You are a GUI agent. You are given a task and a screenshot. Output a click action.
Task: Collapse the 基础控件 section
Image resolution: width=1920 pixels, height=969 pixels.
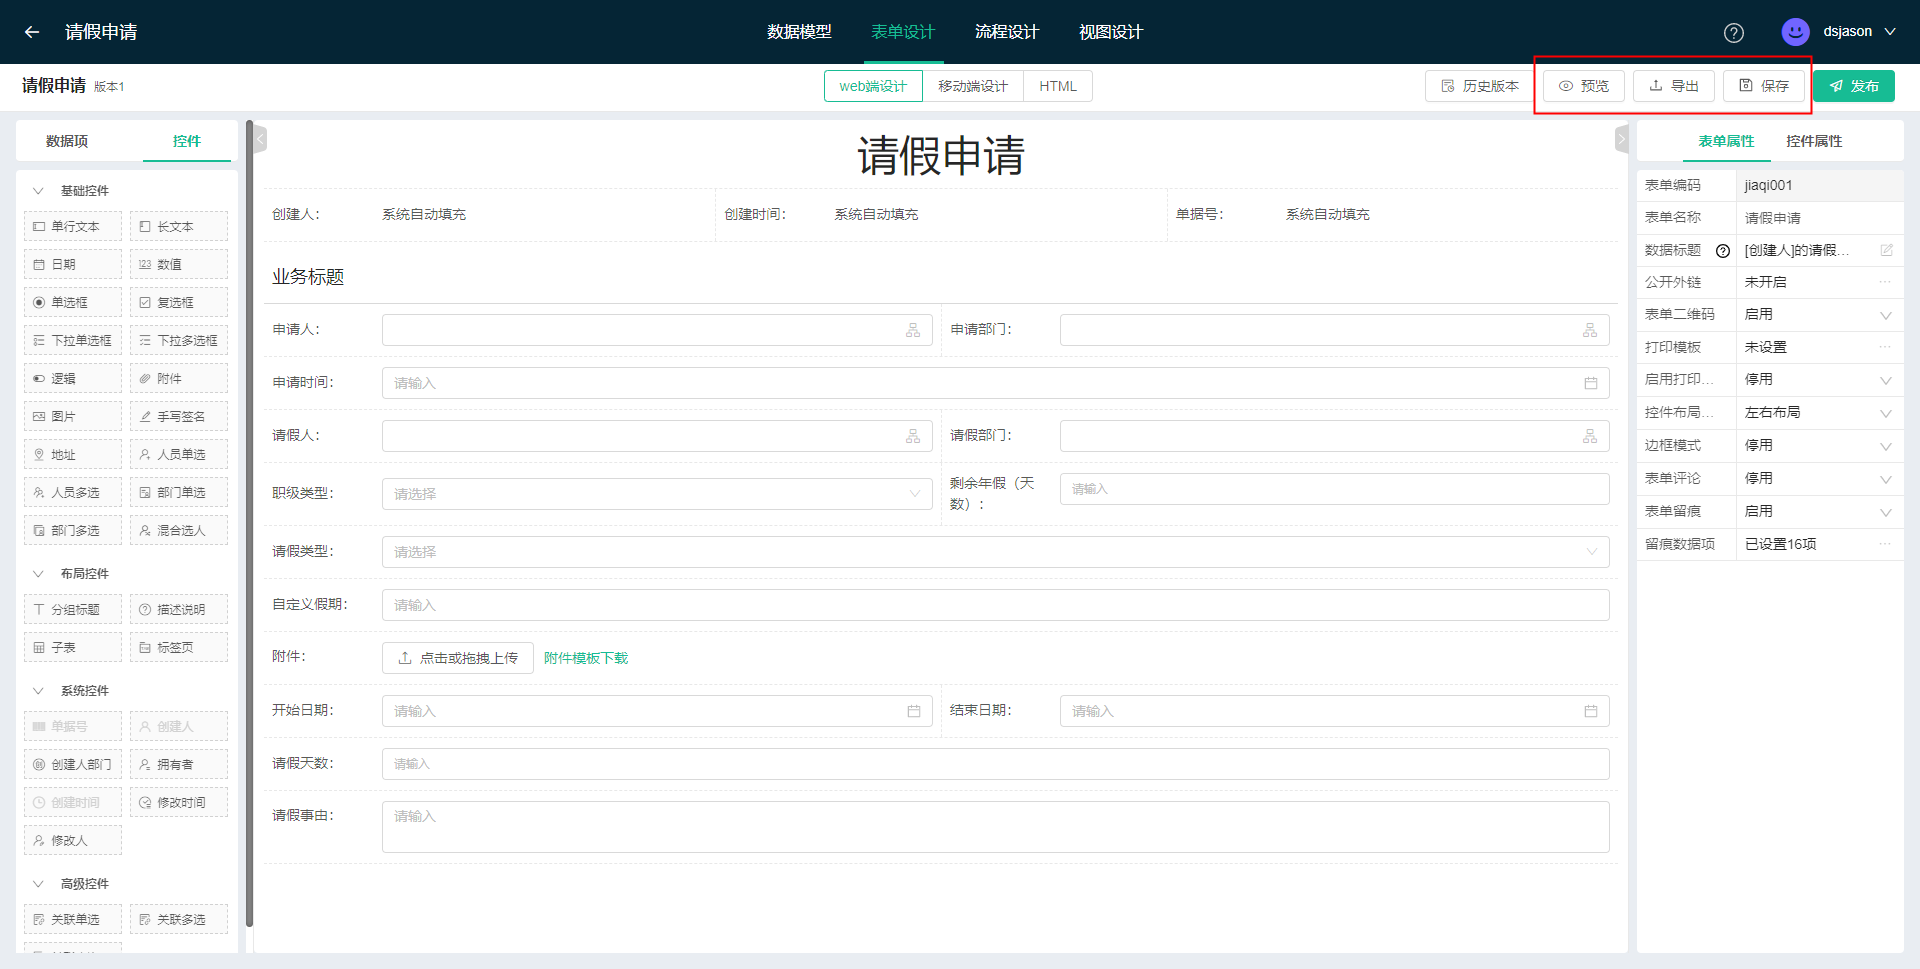click(x=39, y=191)
